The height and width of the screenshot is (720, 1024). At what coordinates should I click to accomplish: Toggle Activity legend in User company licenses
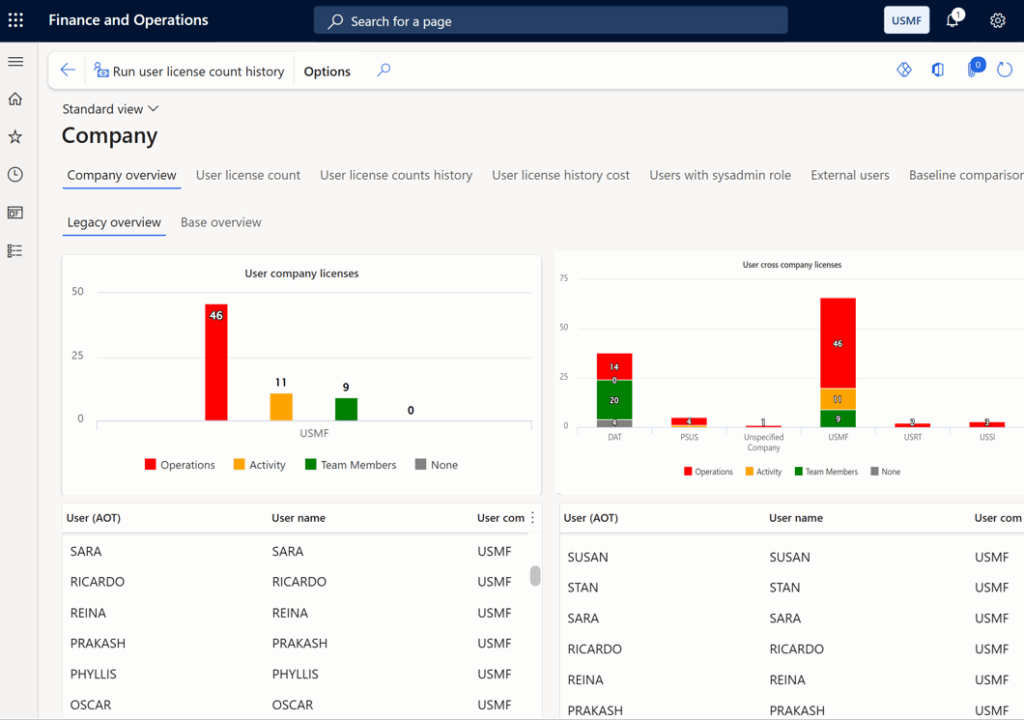click(259, 465)
